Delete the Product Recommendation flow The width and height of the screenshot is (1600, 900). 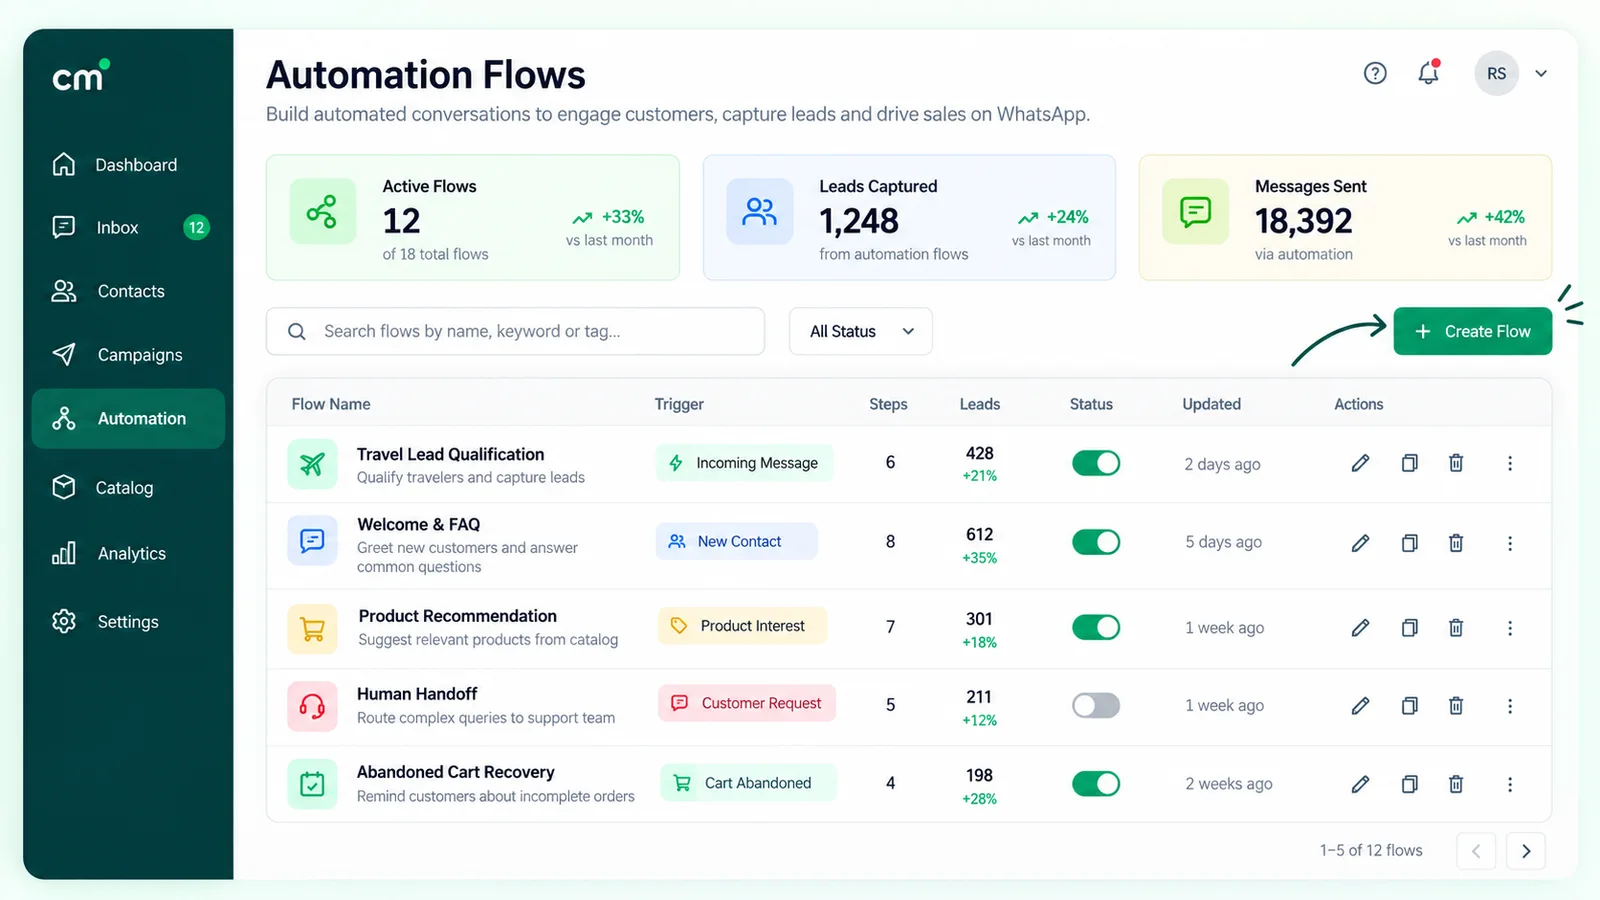(x=1456, y=628)
